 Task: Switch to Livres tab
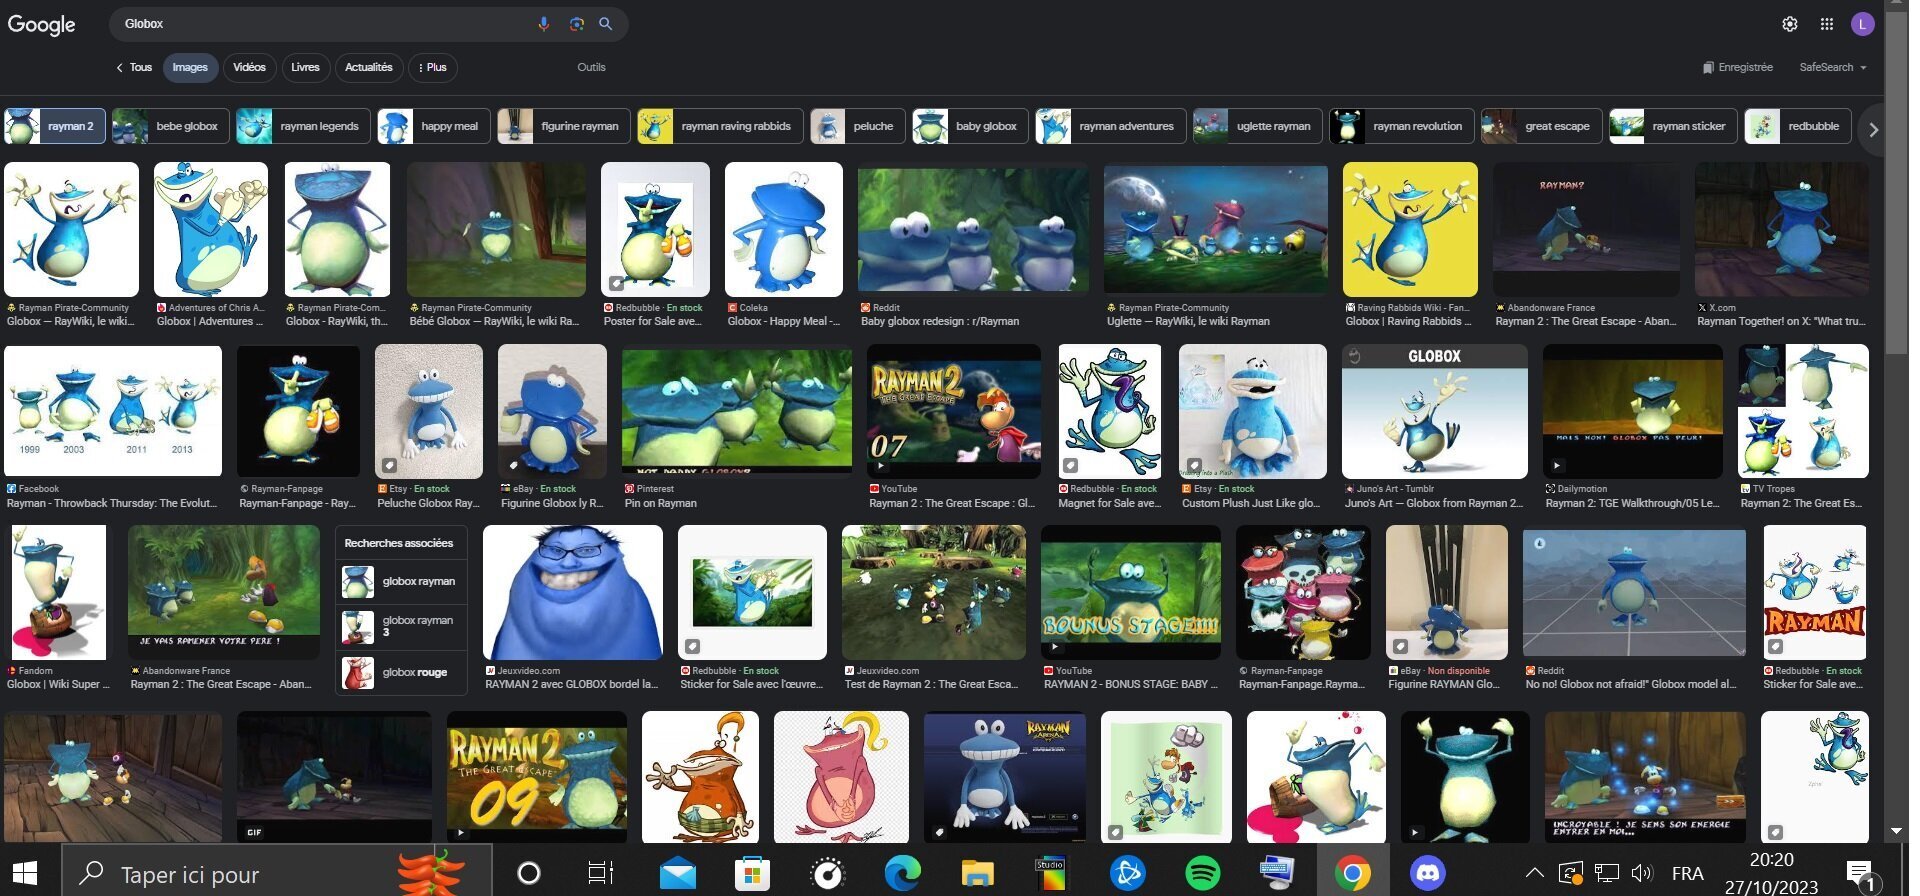(305, 67)
